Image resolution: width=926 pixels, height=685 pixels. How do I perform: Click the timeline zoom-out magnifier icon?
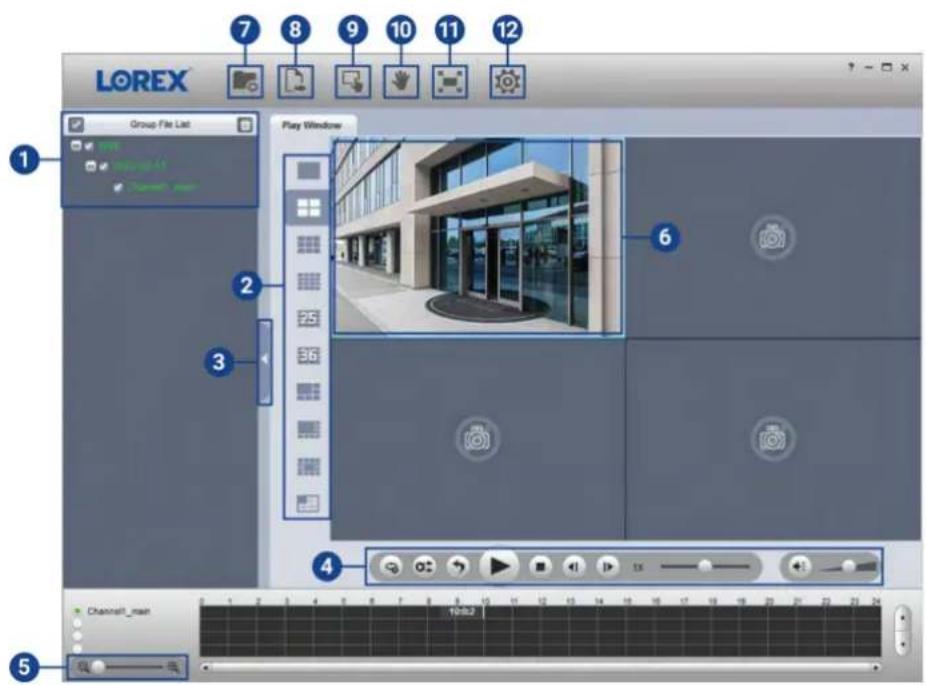point(83,667)
